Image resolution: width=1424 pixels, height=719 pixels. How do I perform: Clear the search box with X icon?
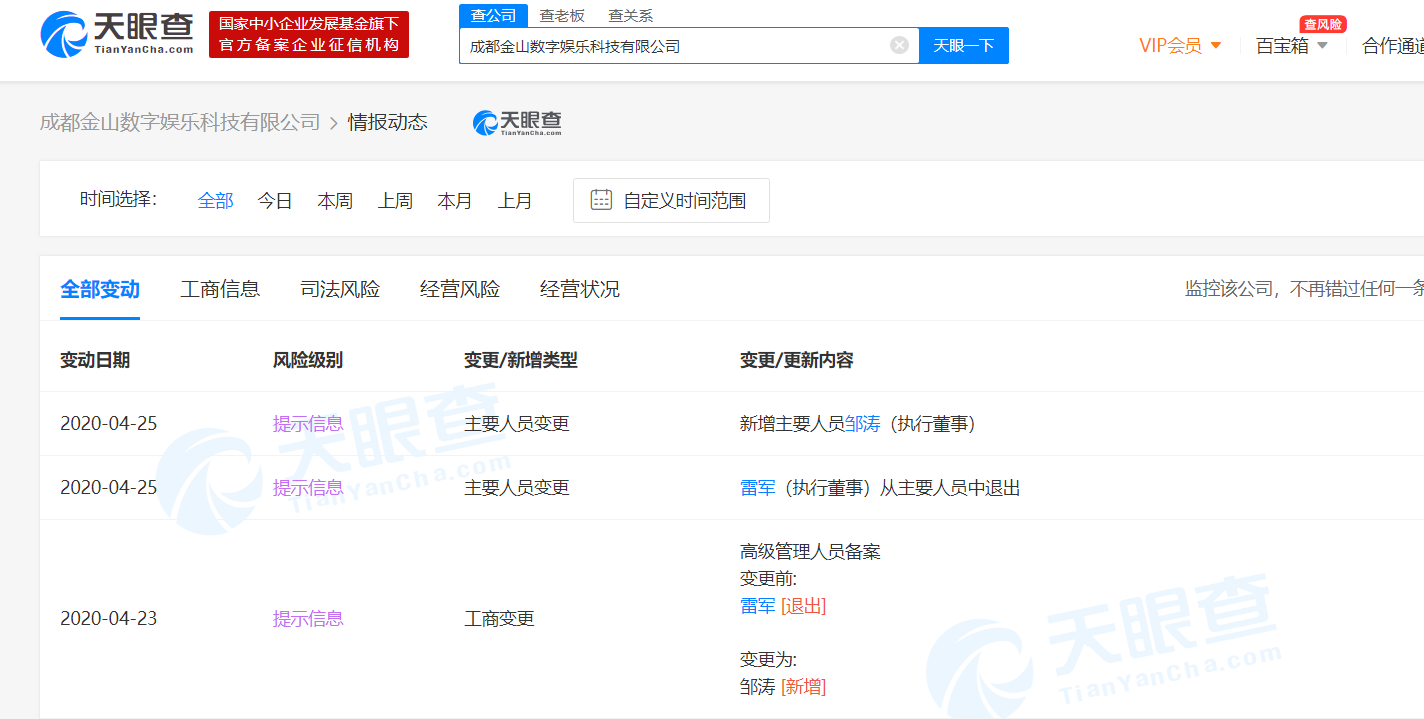899,45
